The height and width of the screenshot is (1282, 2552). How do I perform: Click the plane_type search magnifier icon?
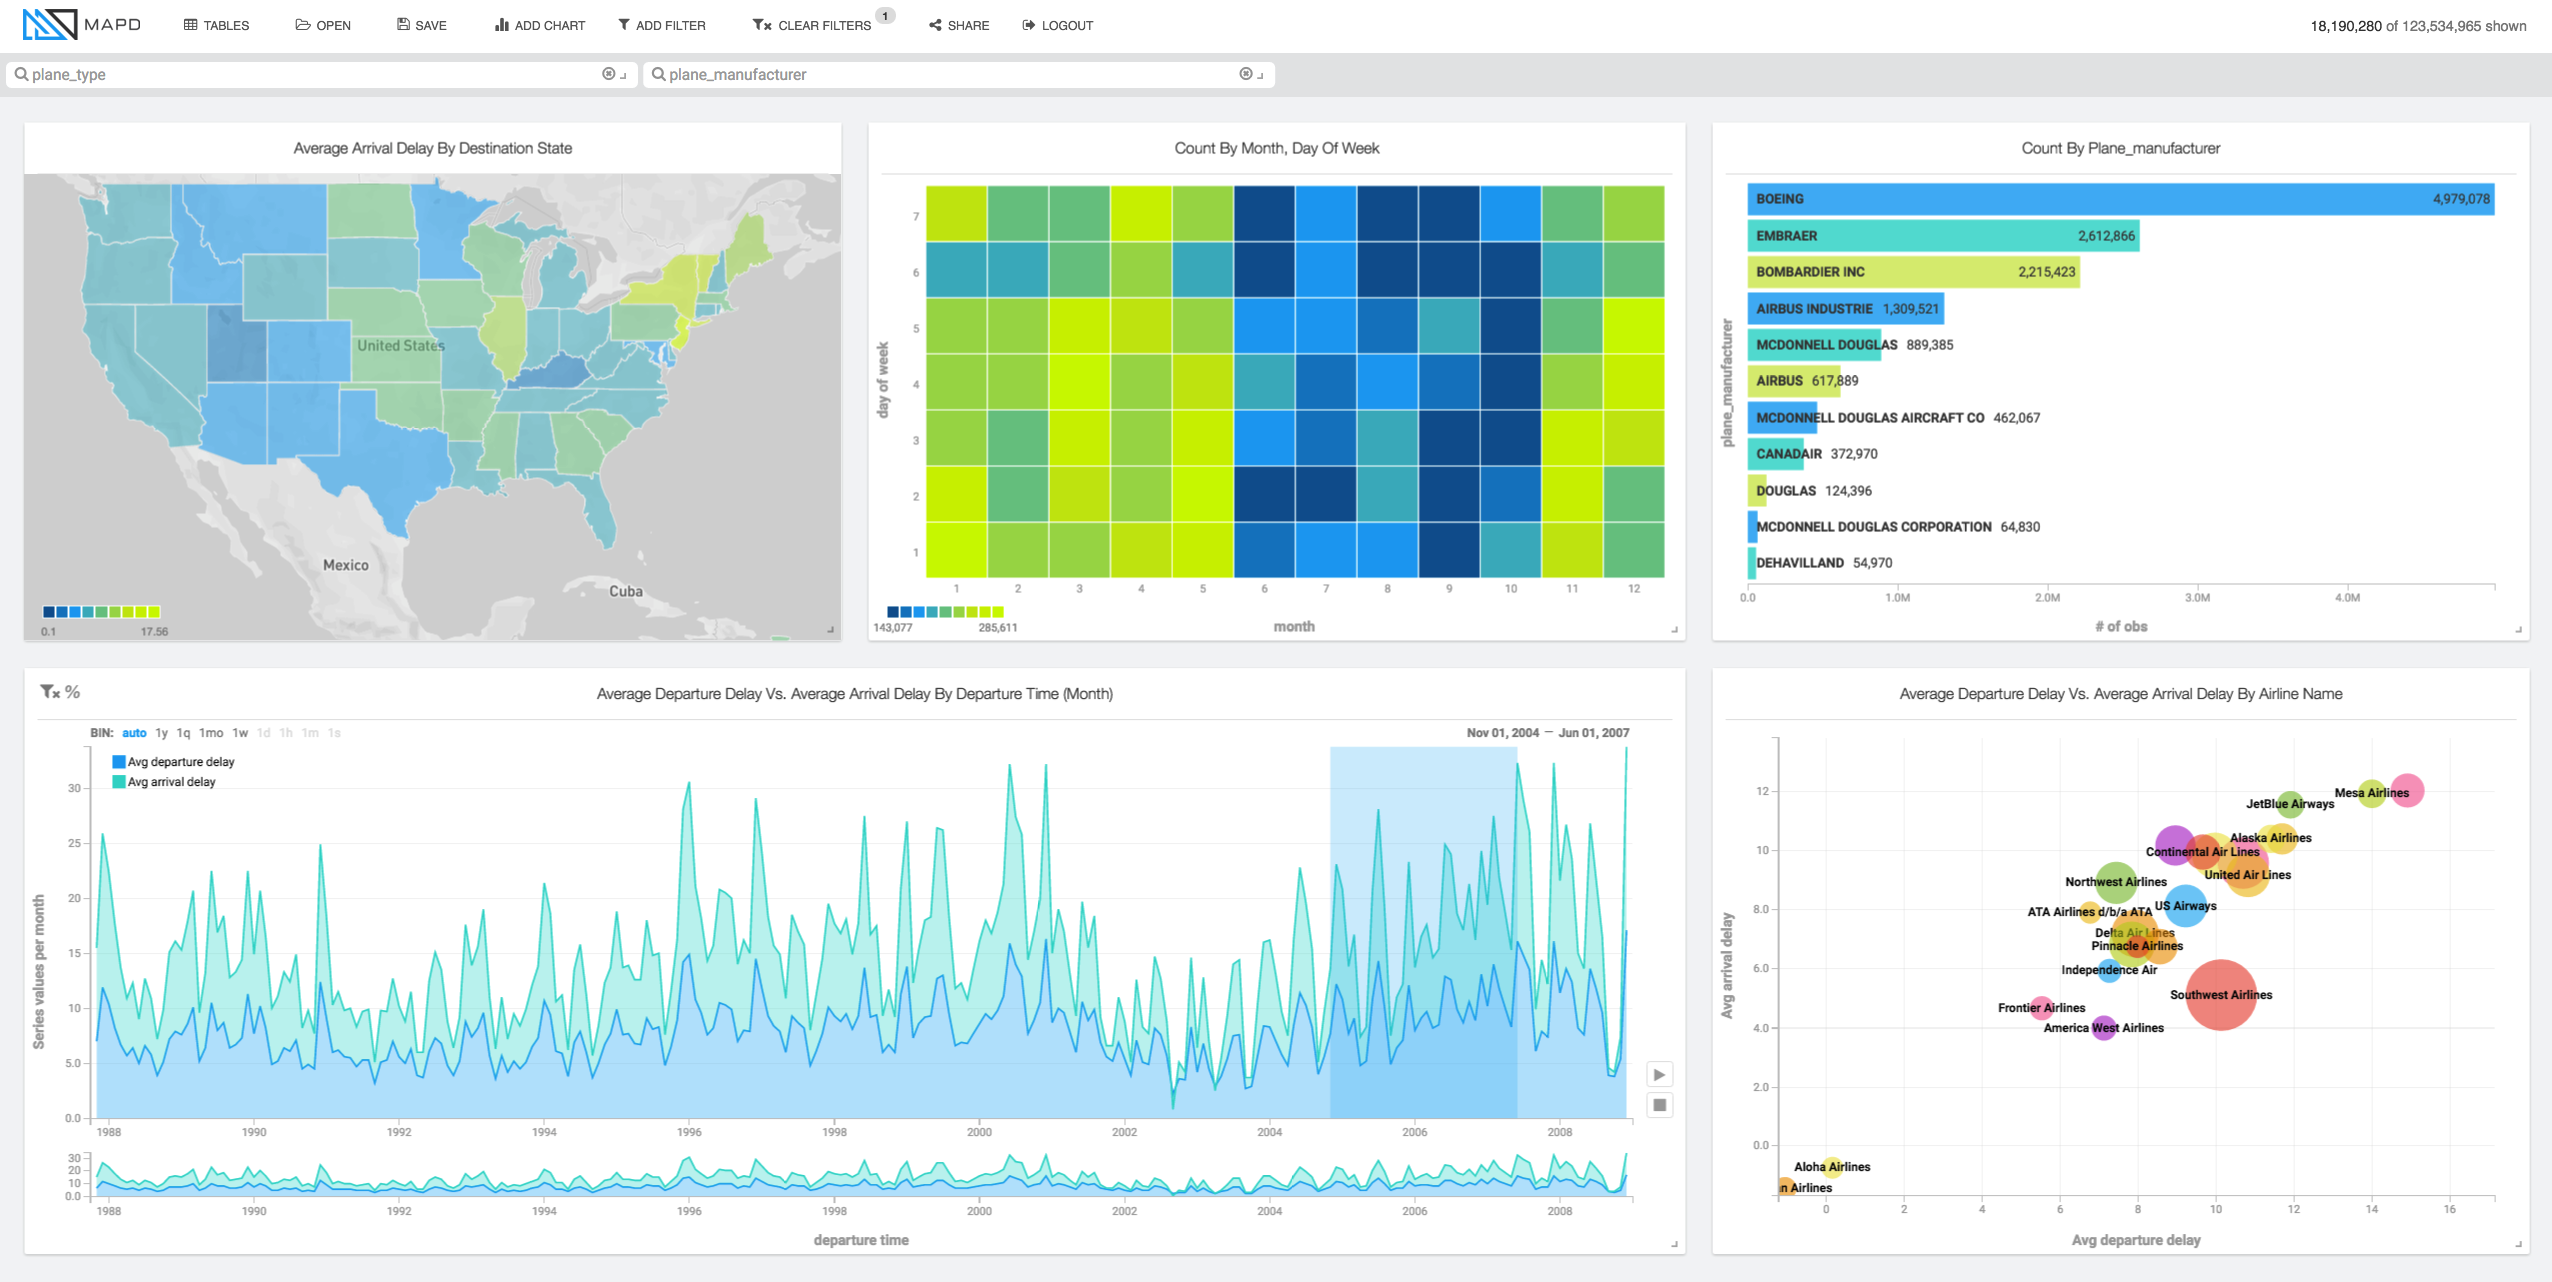(21, 74)
